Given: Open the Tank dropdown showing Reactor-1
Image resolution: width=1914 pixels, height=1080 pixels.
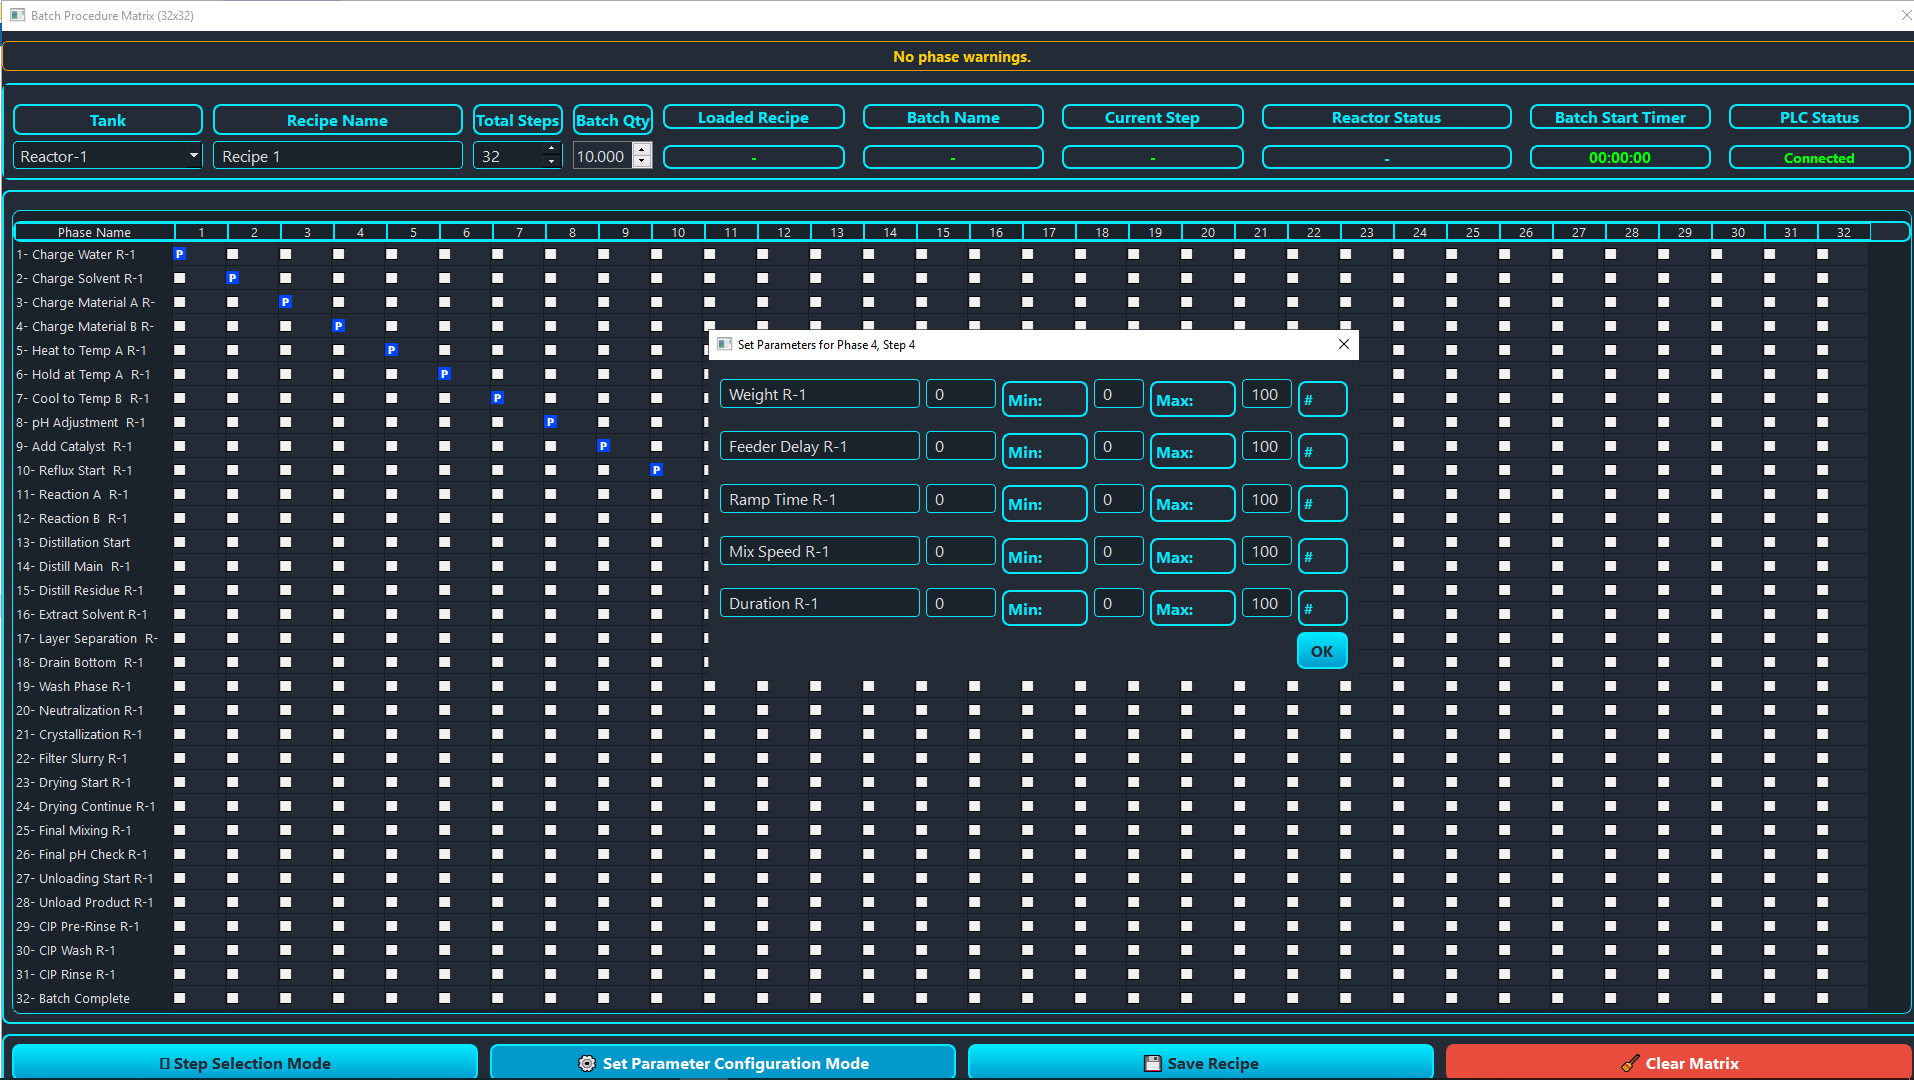Looking at the screenshot, I should (x=108, y=156).
